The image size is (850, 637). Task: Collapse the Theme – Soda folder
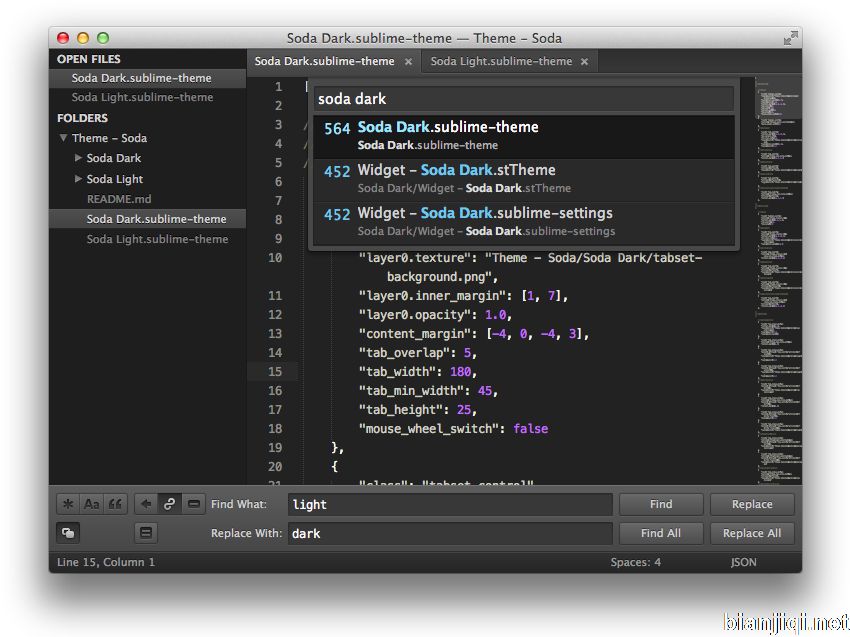63,139
